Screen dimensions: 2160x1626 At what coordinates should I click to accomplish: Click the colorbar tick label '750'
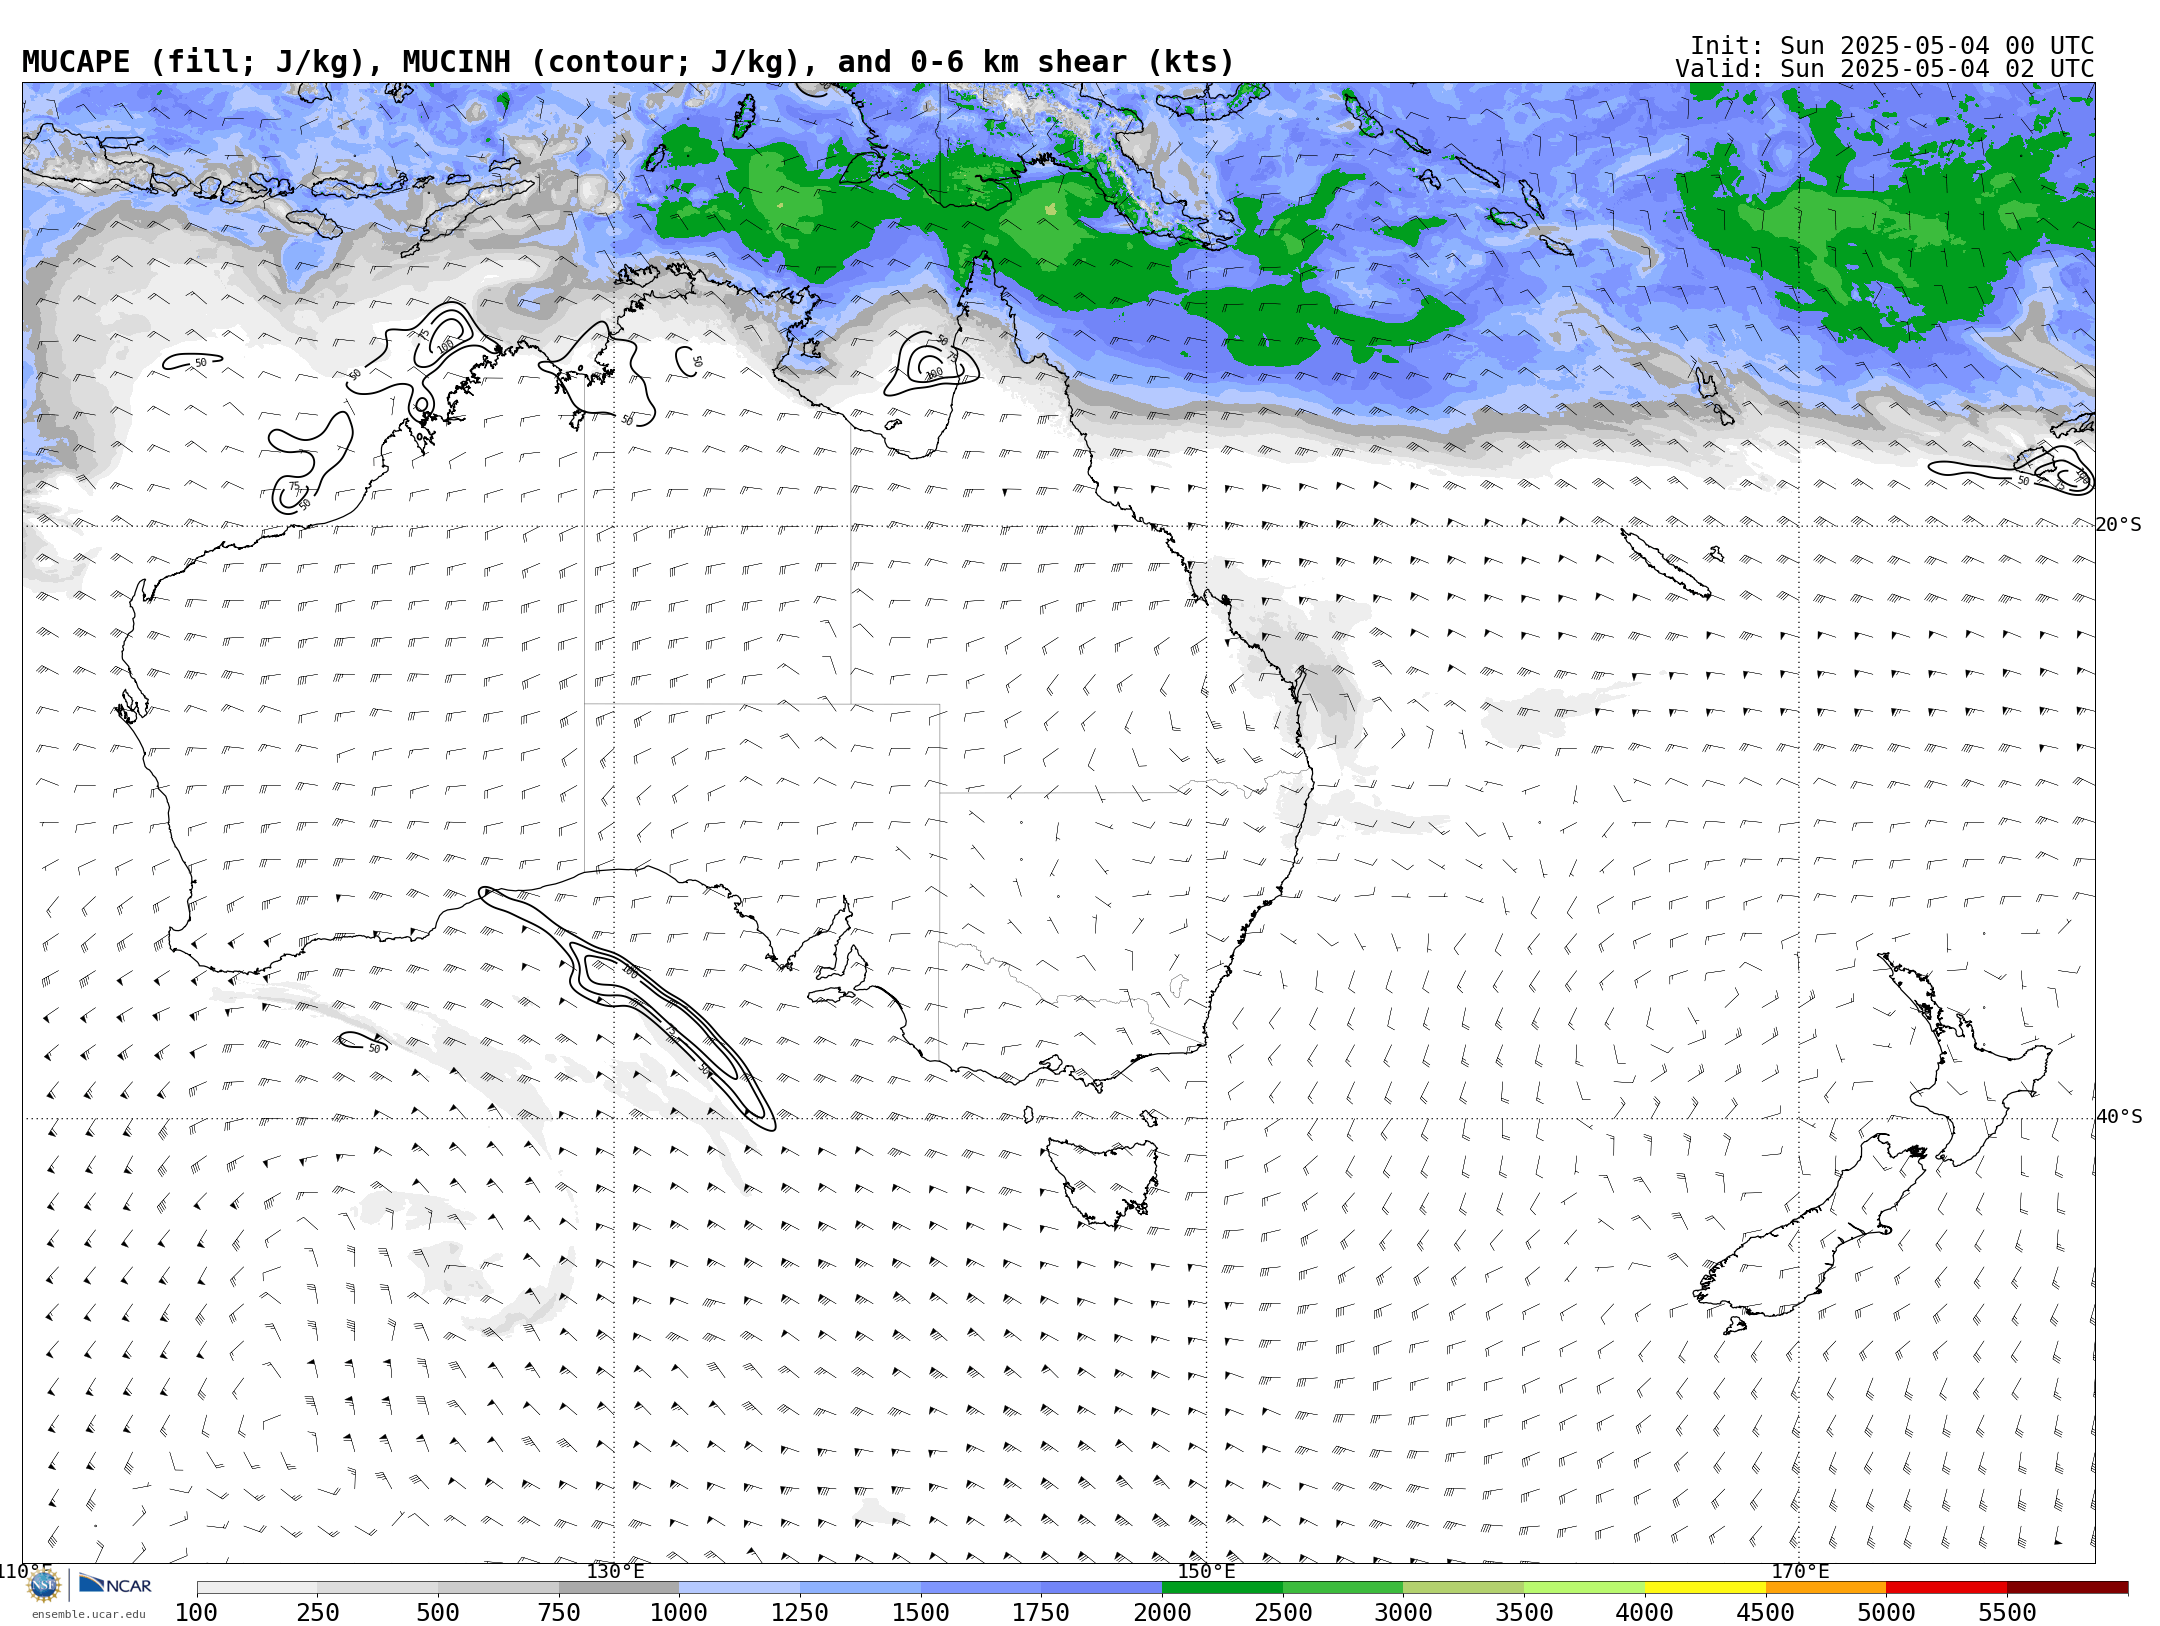(559, 1613)
